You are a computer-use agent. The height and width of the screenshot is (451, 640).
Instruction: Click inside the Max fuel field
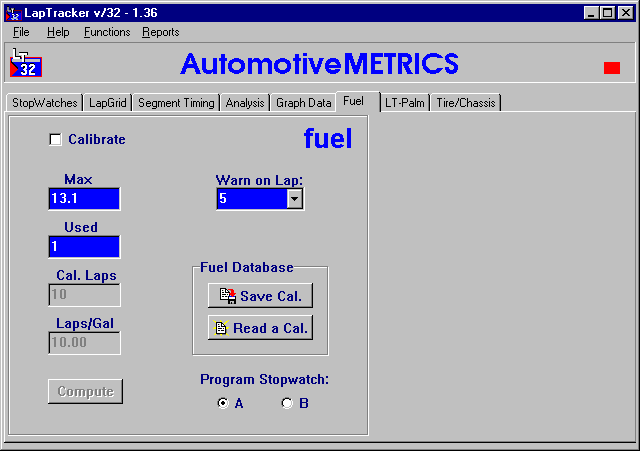(84, 199)
